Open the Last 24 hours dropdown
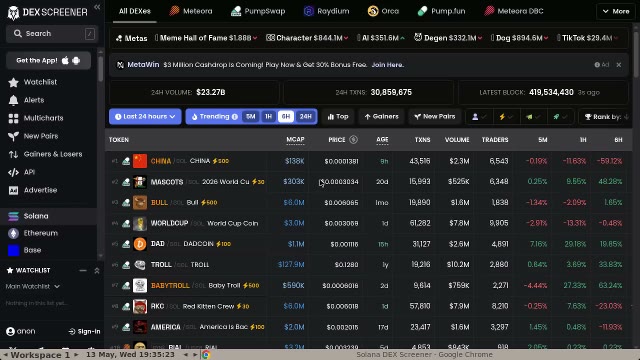The width and height of the screenshot is (640, 360). click(x=145, y=117)
